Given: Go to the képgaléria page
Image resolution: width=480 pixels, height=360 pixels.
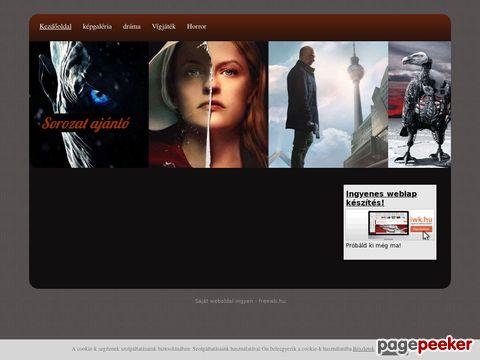Looking at the screenshot, I should tap(97, 27).
